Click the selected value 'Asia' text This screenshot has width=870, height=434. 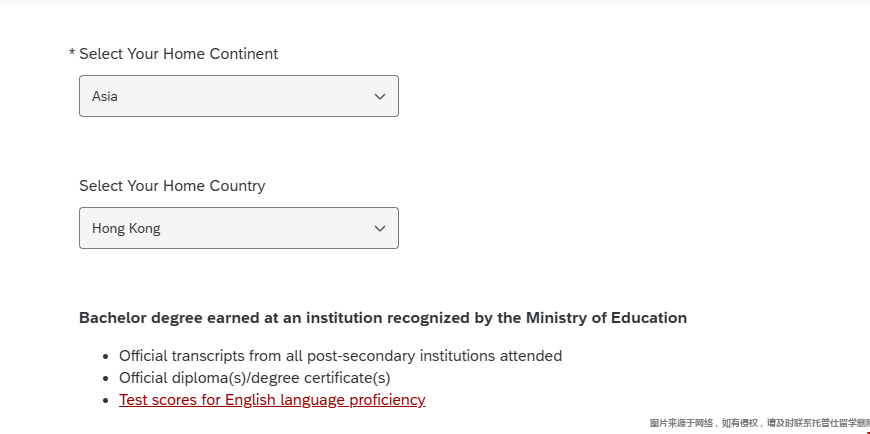point(105,97)
